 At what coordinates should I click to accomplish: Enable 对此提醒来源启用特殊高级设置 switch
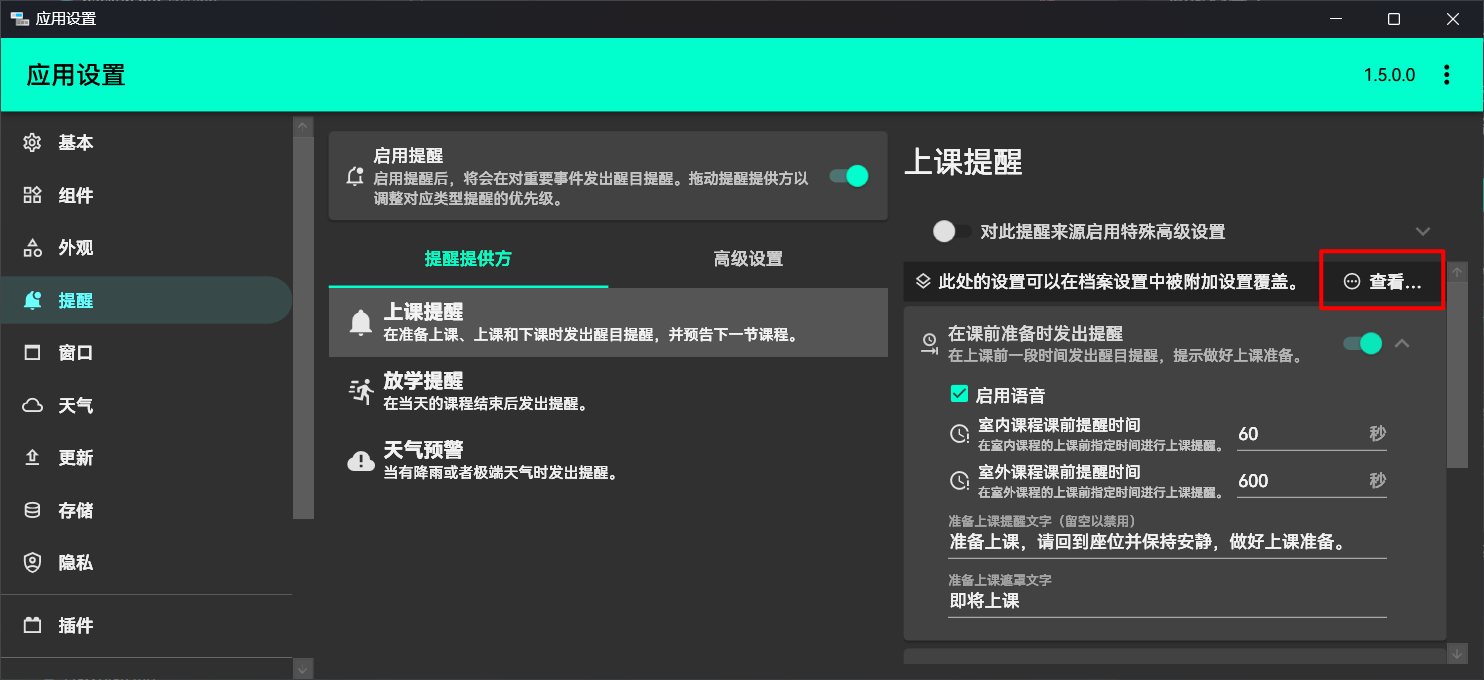(950, 231)
